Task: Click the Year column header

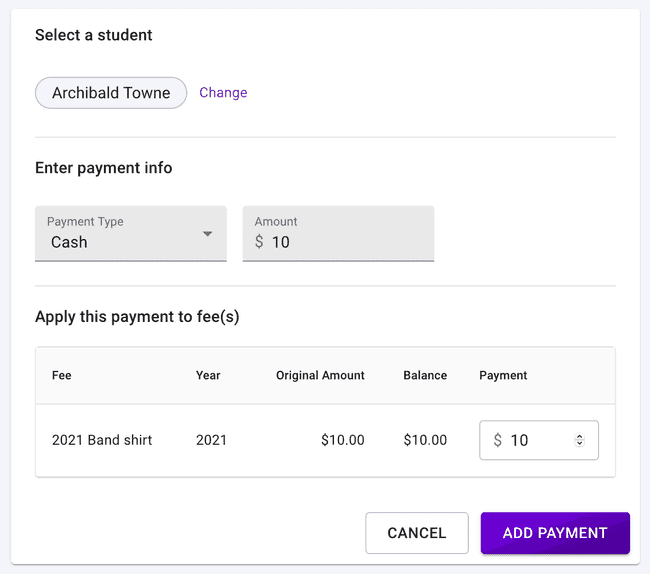Action: point(208,375)
